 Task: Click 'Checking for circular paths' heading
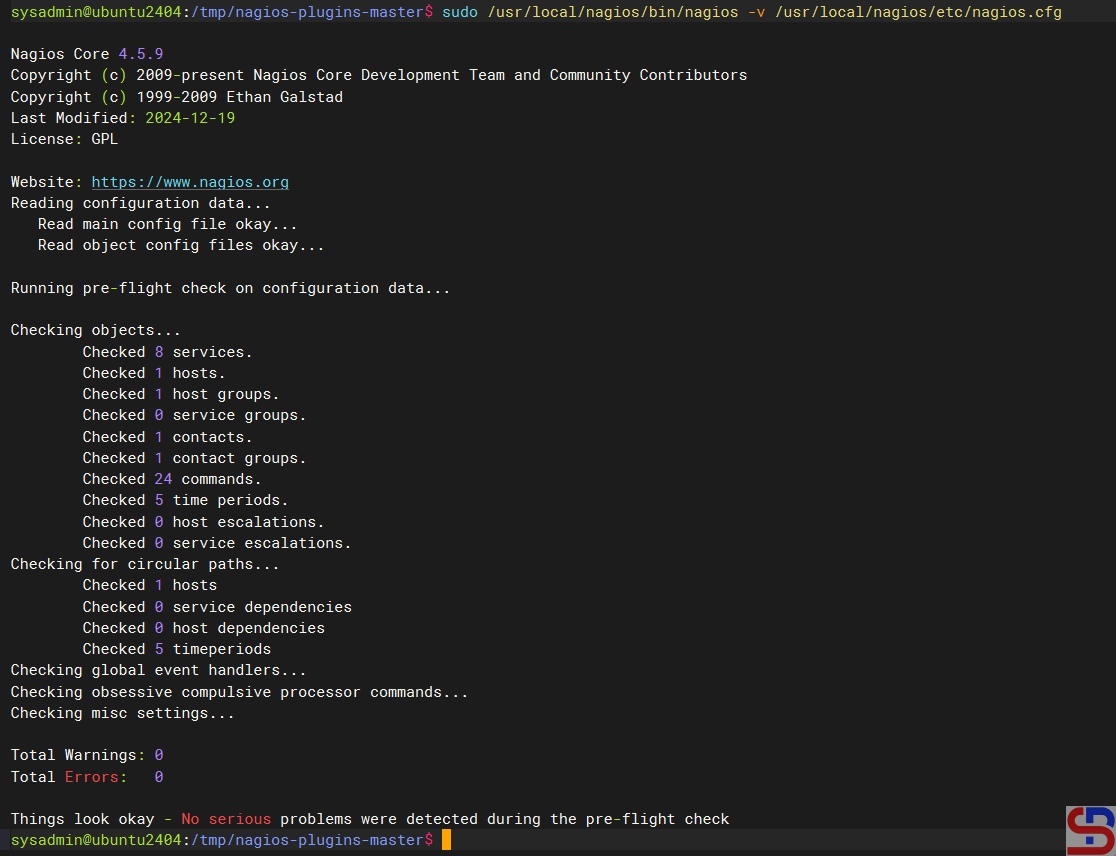(145, 564)
